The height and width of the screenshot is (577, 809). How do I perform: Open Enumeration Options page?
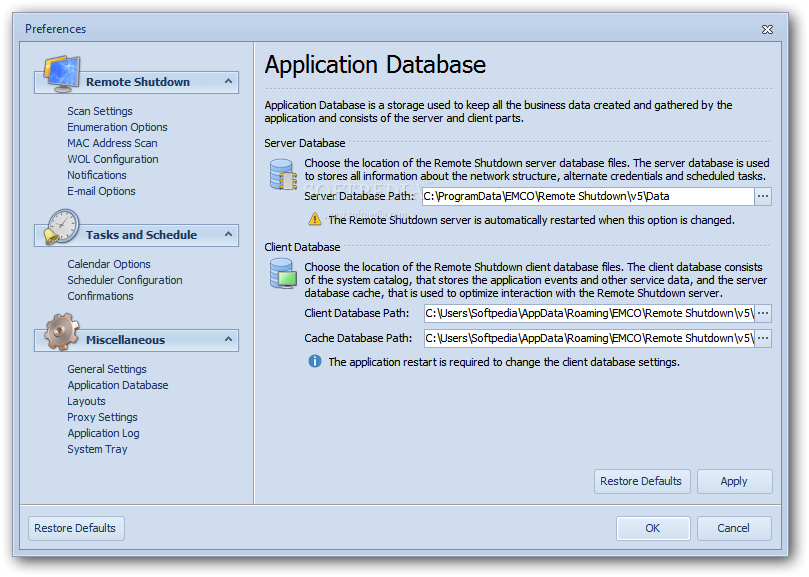click(117, 127)
